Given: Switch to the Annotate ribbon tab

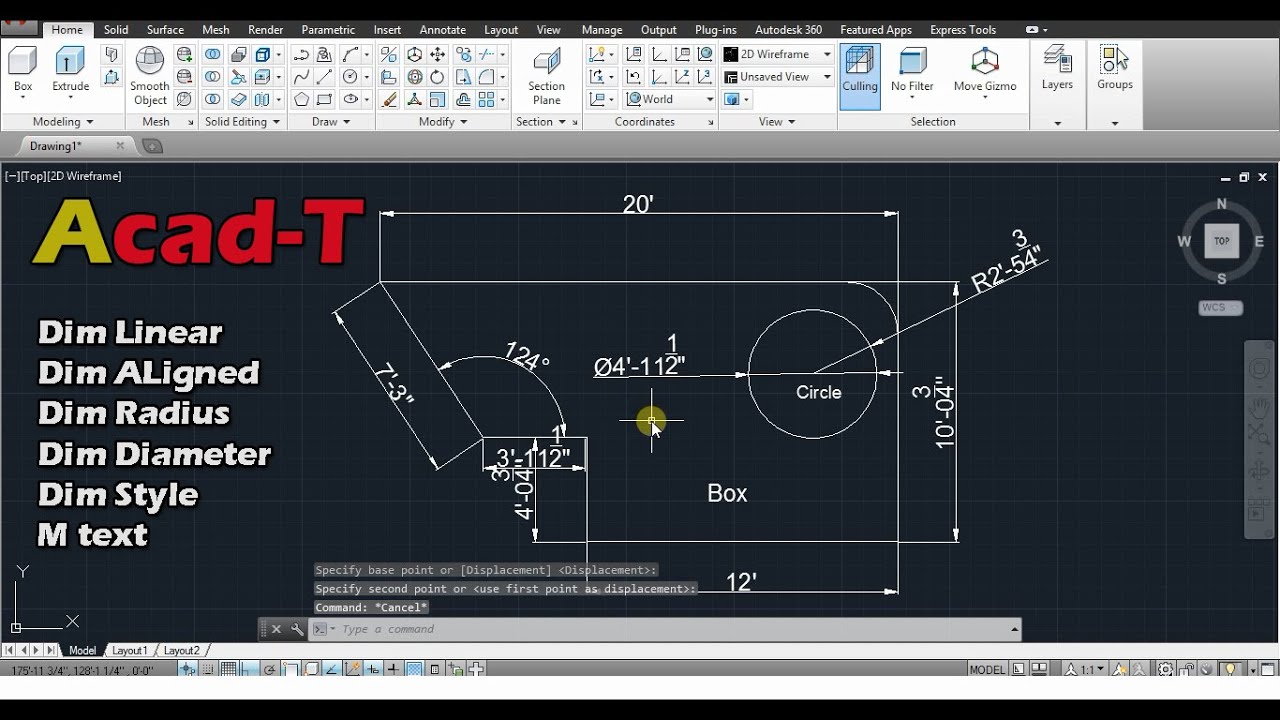Looking at the screenshot, I should (x=442, y=30).
